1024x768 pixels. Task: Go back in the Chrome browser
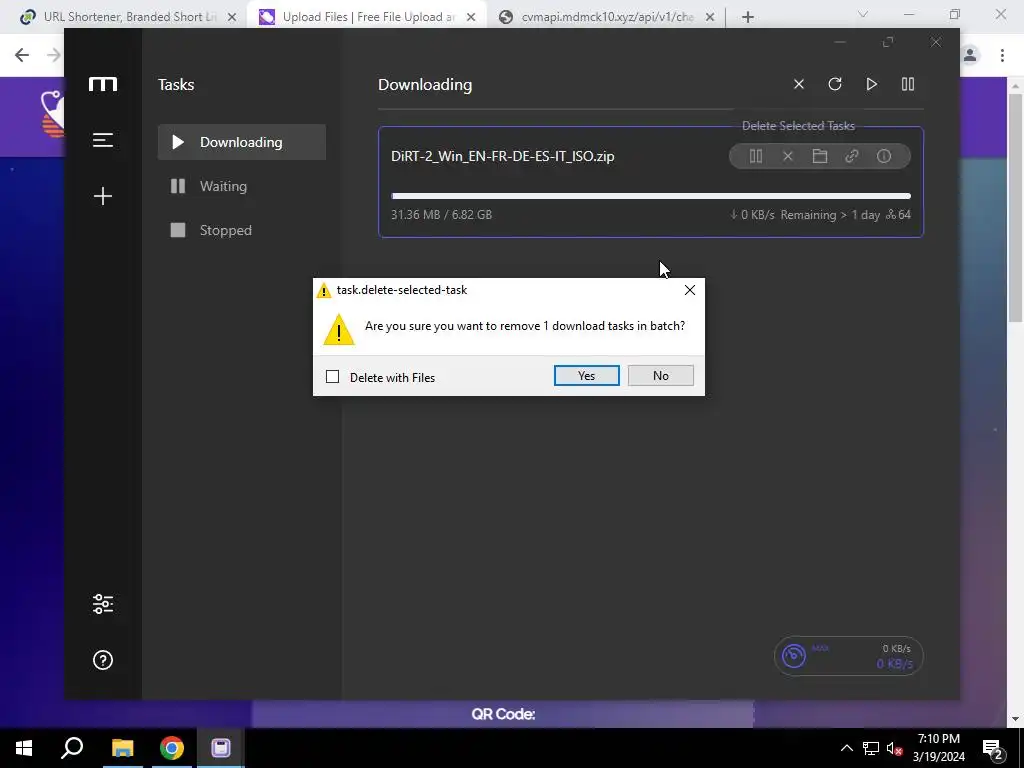tap(22, 55)
